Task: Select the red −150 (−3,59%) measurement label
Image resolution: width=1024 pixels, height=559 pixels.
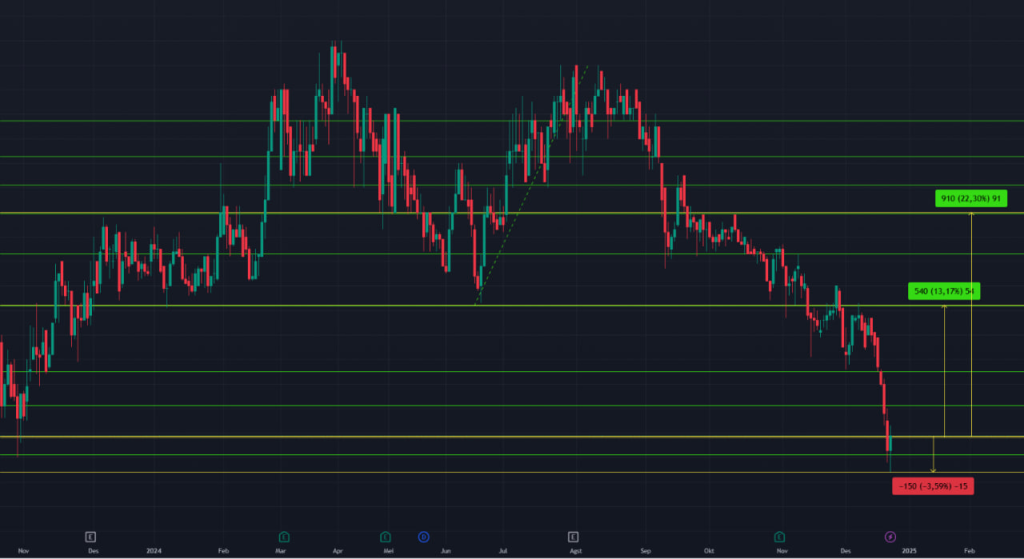Action: 933,486
